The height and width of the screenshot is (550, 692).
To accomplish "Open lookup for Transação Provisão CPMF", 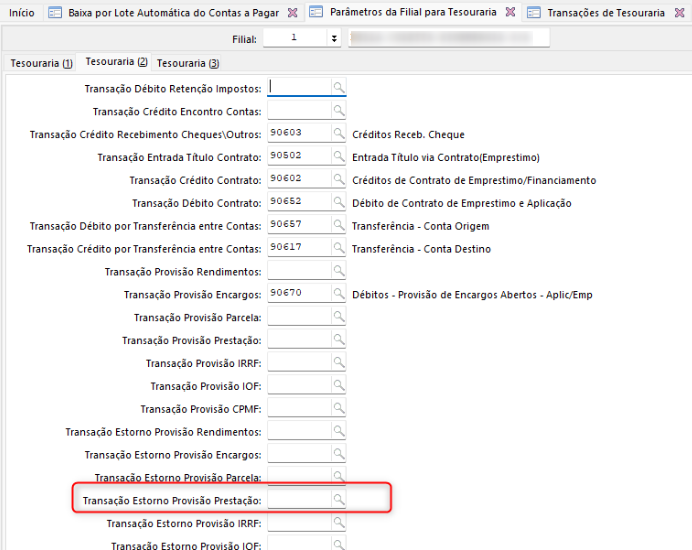I will click(x=339, y=408).
